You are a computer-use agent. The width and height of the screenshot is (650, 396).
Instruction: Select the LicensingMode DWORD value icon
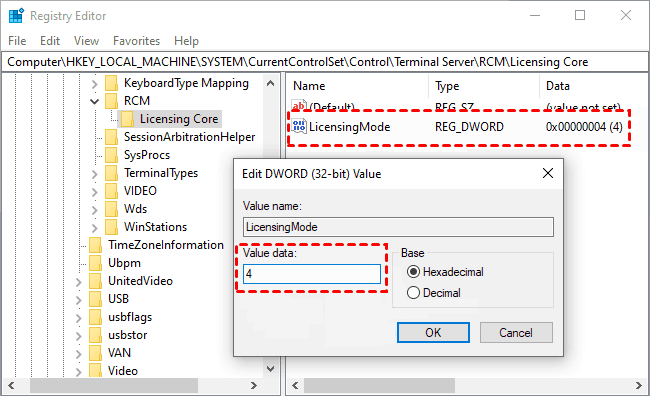[299, 126]
